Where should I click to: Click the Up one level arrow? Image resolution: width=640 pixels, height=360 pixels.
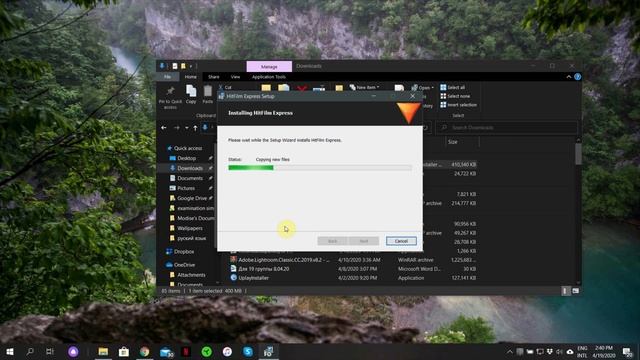tap(195, 128)
